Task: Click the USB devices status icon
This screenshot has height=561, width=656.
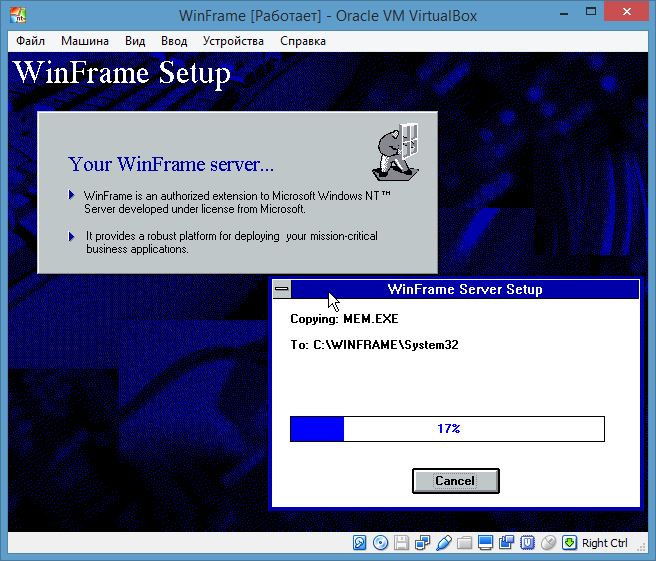Action: (443, 543)
